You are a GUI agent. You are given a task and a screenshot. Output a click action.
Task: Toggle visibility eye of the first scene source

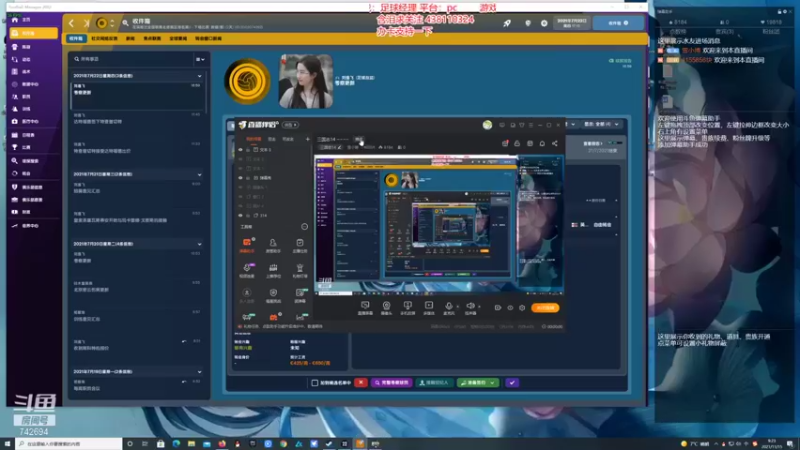241,150
